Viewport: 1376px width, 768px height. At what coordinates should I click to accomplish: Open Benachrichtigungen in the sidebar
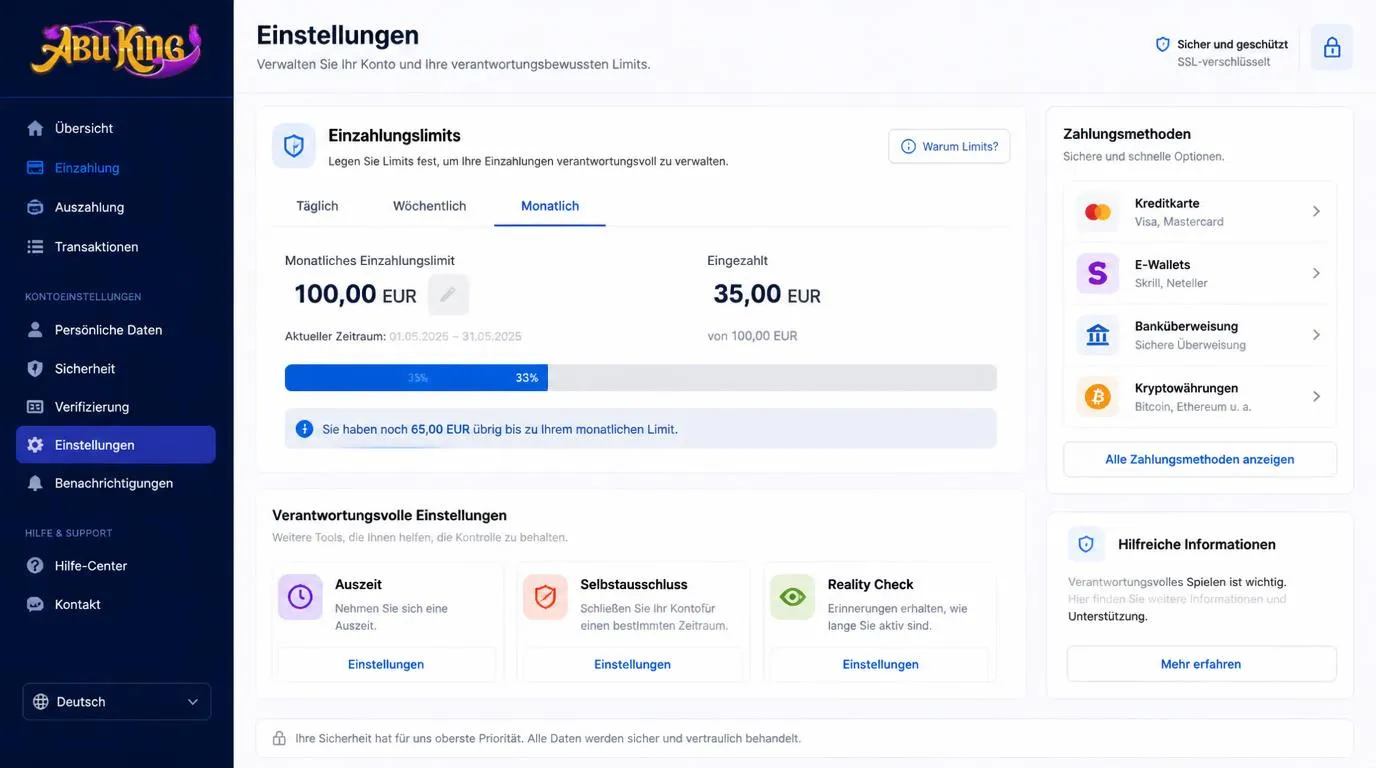pyautogui.click(x=116, y=483)
